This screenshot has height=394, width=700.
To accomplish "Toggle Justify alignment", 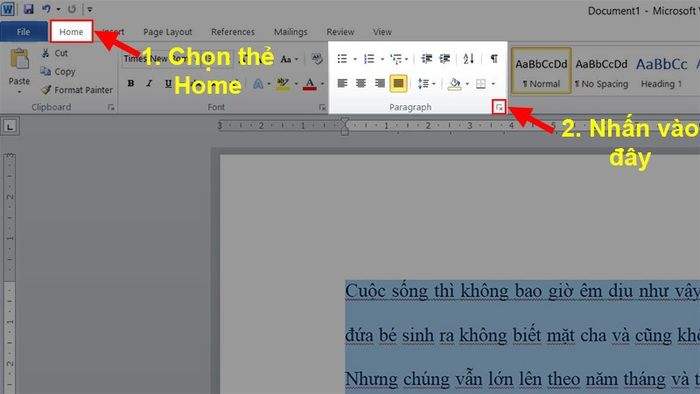I will tap(398, 83).
